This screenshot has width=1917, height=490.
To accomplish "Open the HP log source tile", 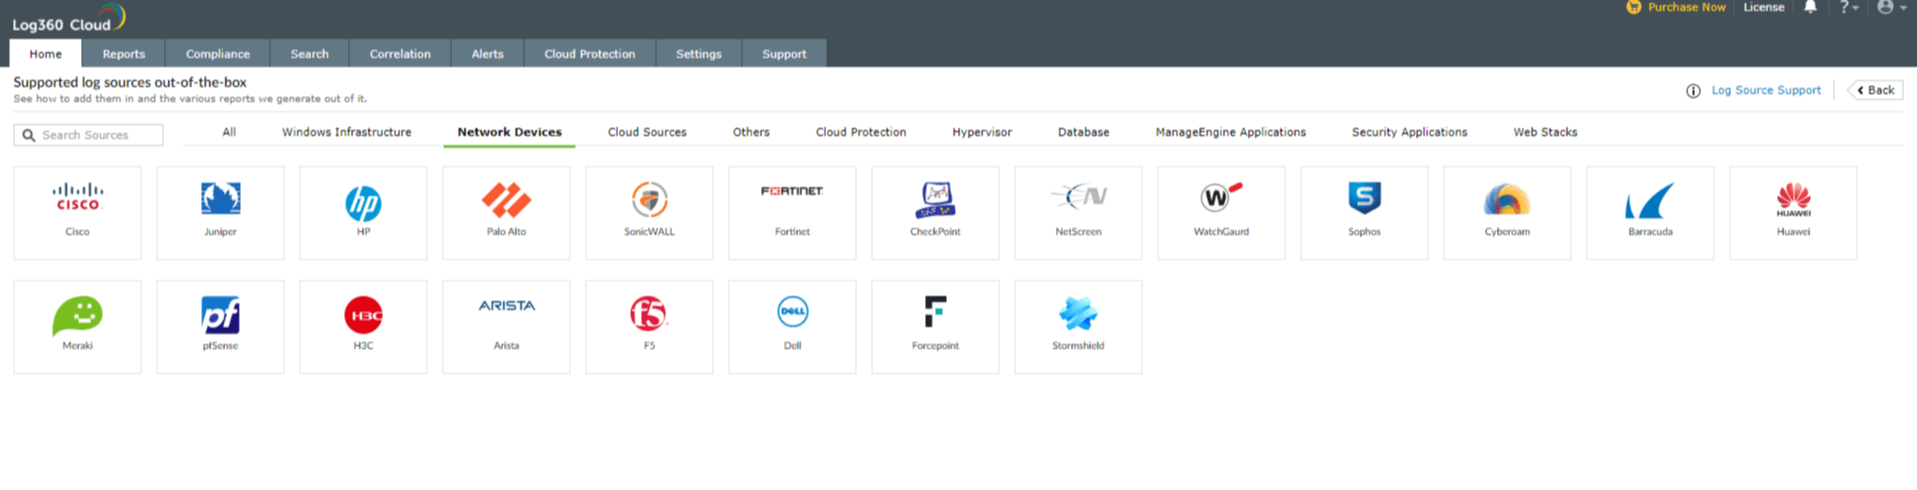I will click(x=363, y=213).
